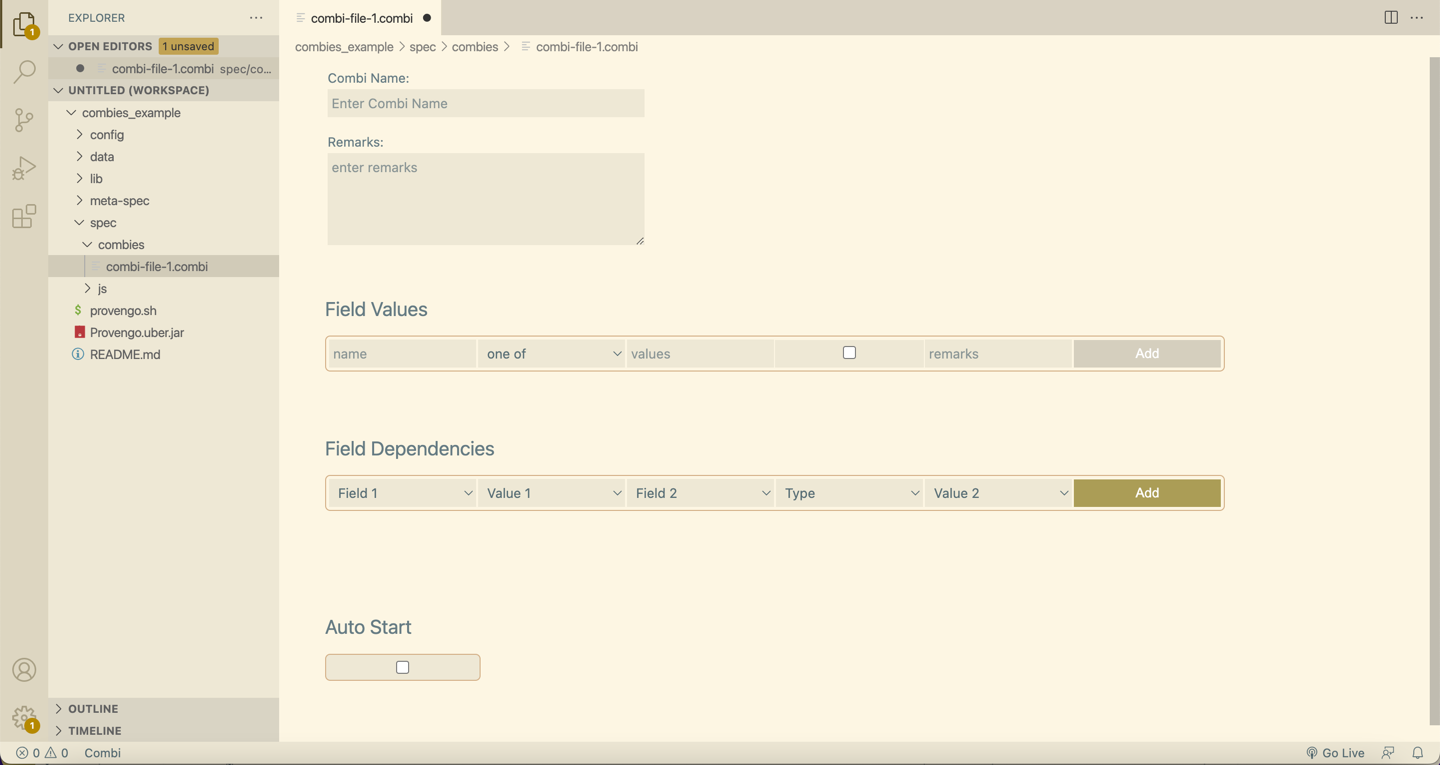Expand the lib folder
The width and height of the screenshot is (1440, 765).
pyautogui.click(x=80, y=179)
